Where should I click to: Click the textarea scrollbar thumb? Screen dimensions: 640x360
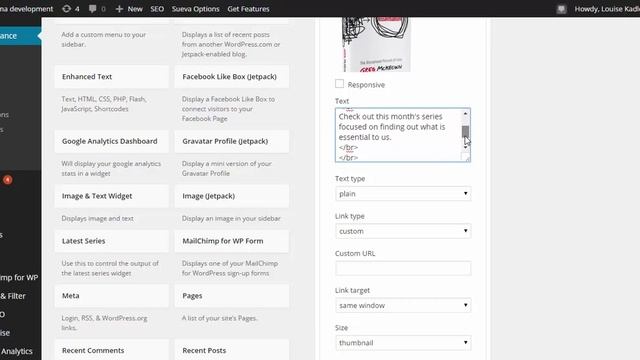click(x=465, y=132)
